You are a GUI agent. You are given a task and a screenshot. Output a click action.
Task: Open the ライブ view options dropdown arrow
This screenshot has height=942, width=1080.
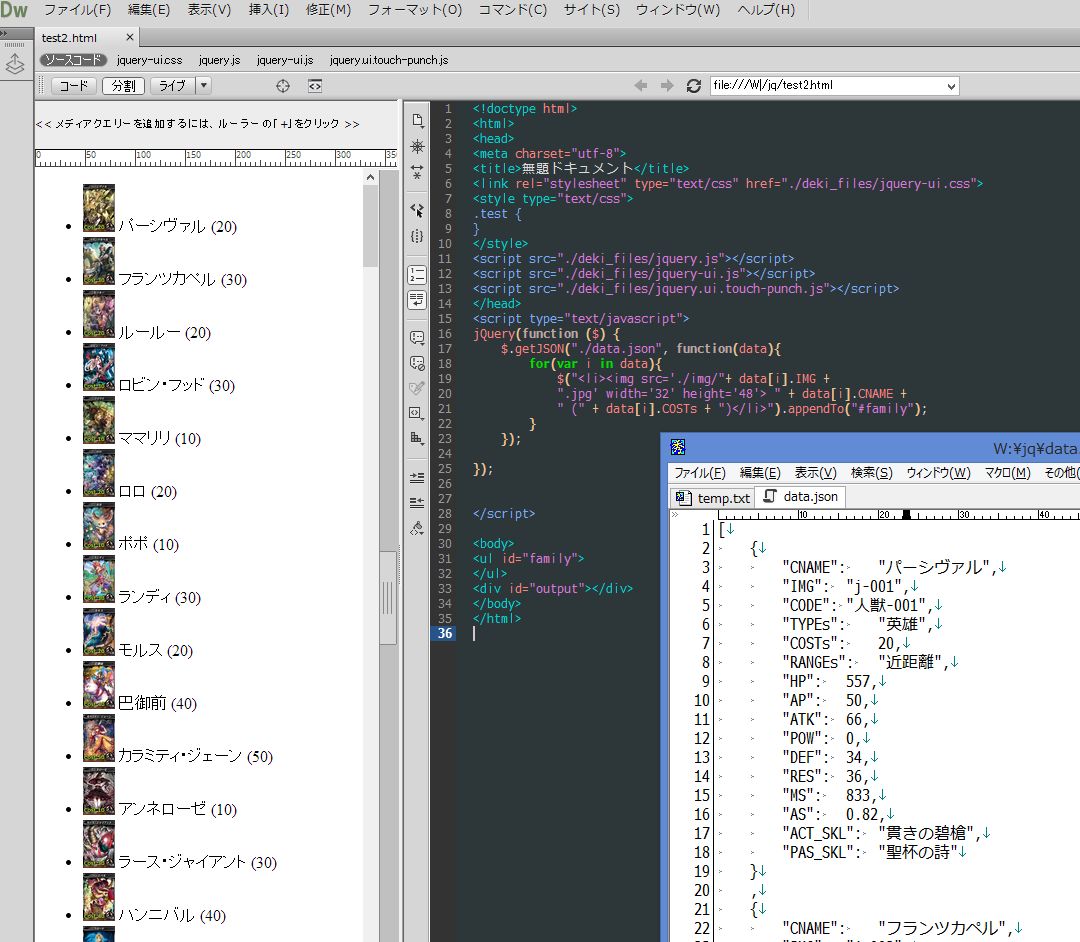pyautogui.click(x=203, y=86)
